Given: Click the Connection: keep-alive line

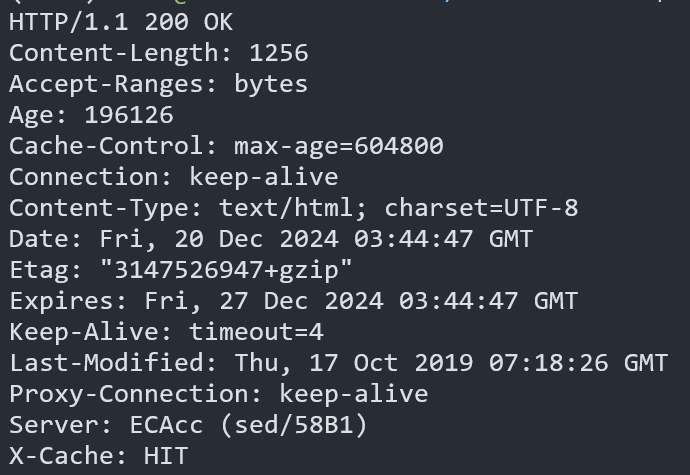Looking at the screenshot, I should coord(173,177).
